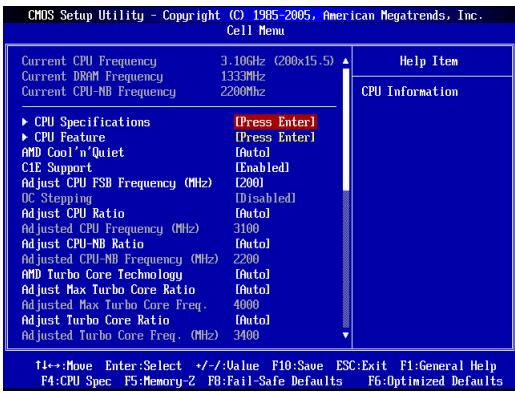Click the Max Turbo Core Freq value 4000
This screenshot has width=515, height=393.
246,305
